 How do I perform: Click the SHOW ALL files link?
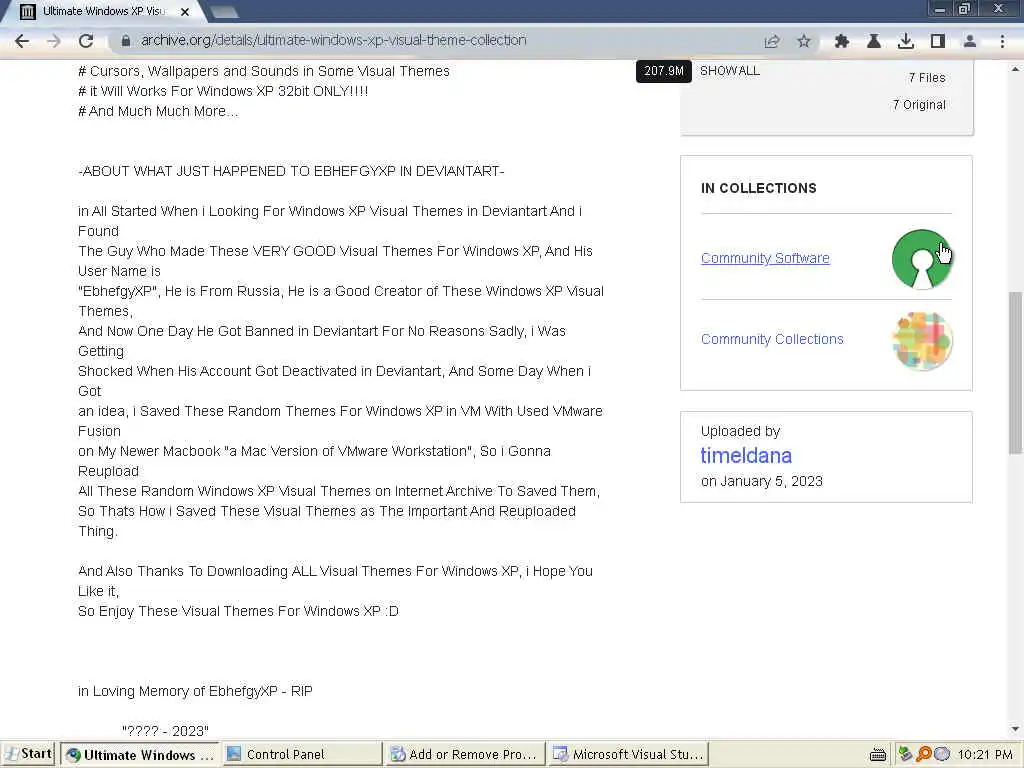click(729, 71)
